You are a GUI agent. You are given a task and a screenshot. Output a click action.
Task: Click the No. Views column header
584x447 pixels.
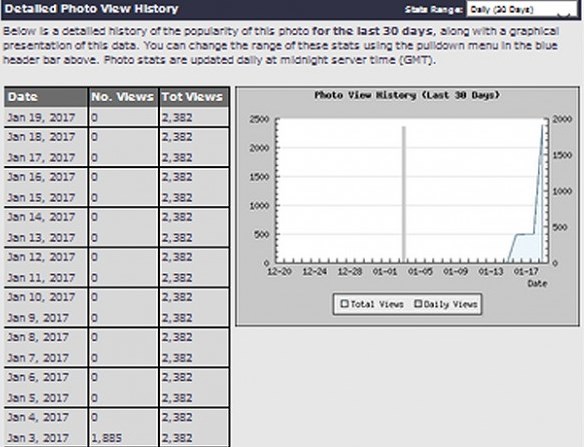click(x=123, y=97)
